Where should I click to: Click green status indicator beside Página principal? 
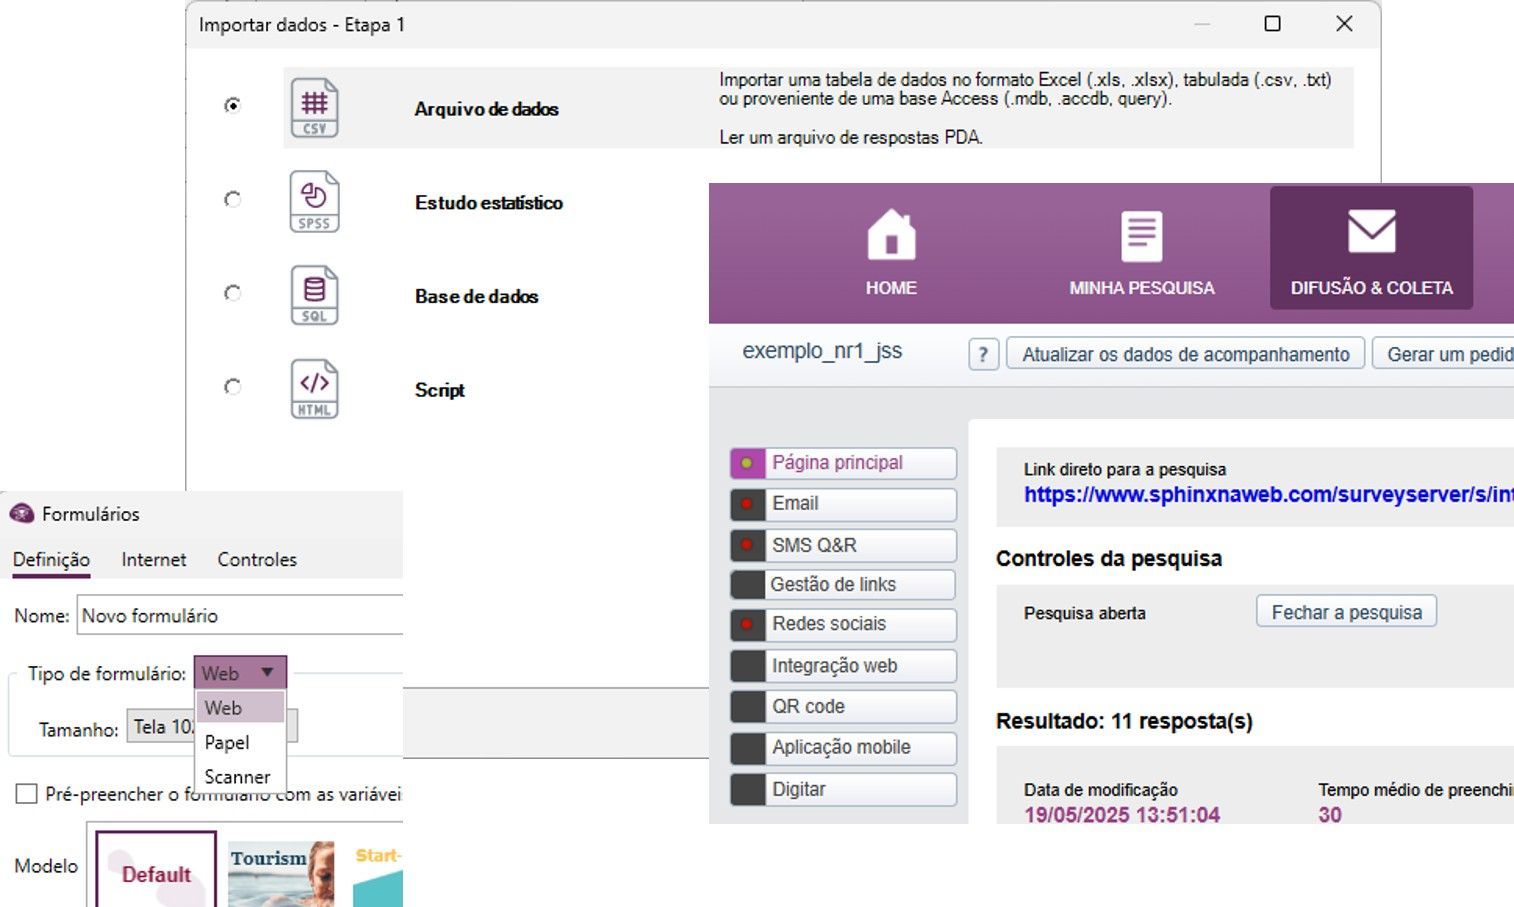pos(747,463)
